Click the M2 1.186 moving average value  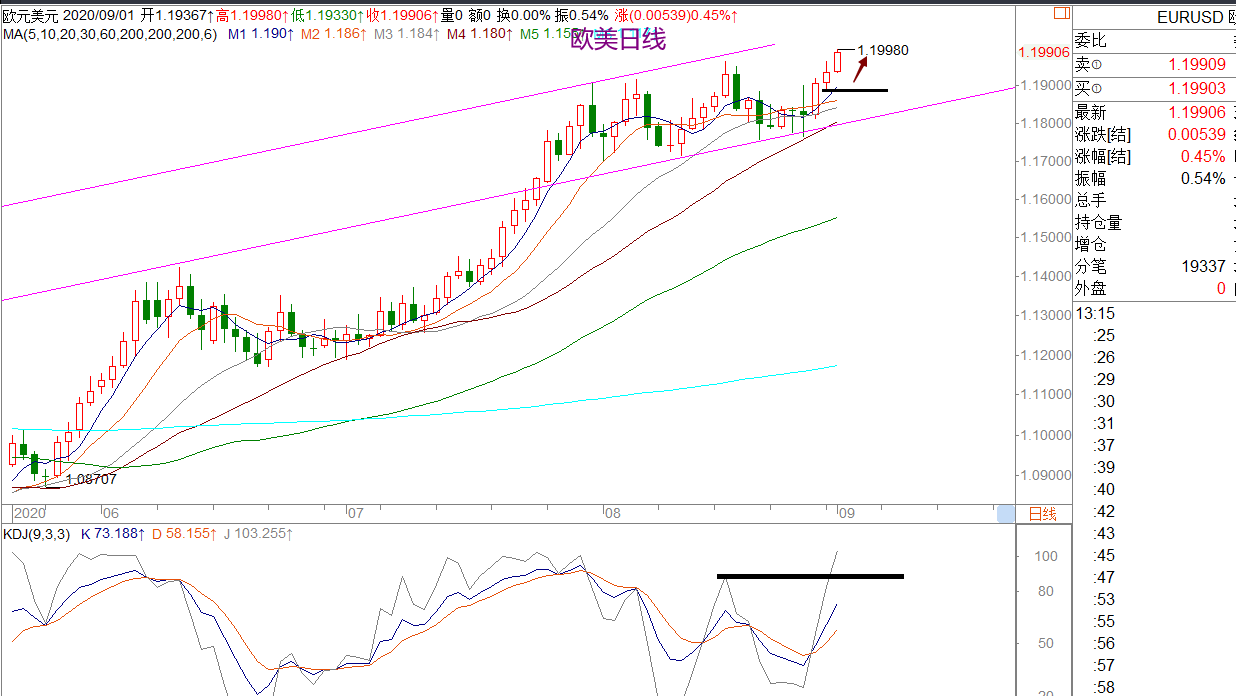coord(333,34)
